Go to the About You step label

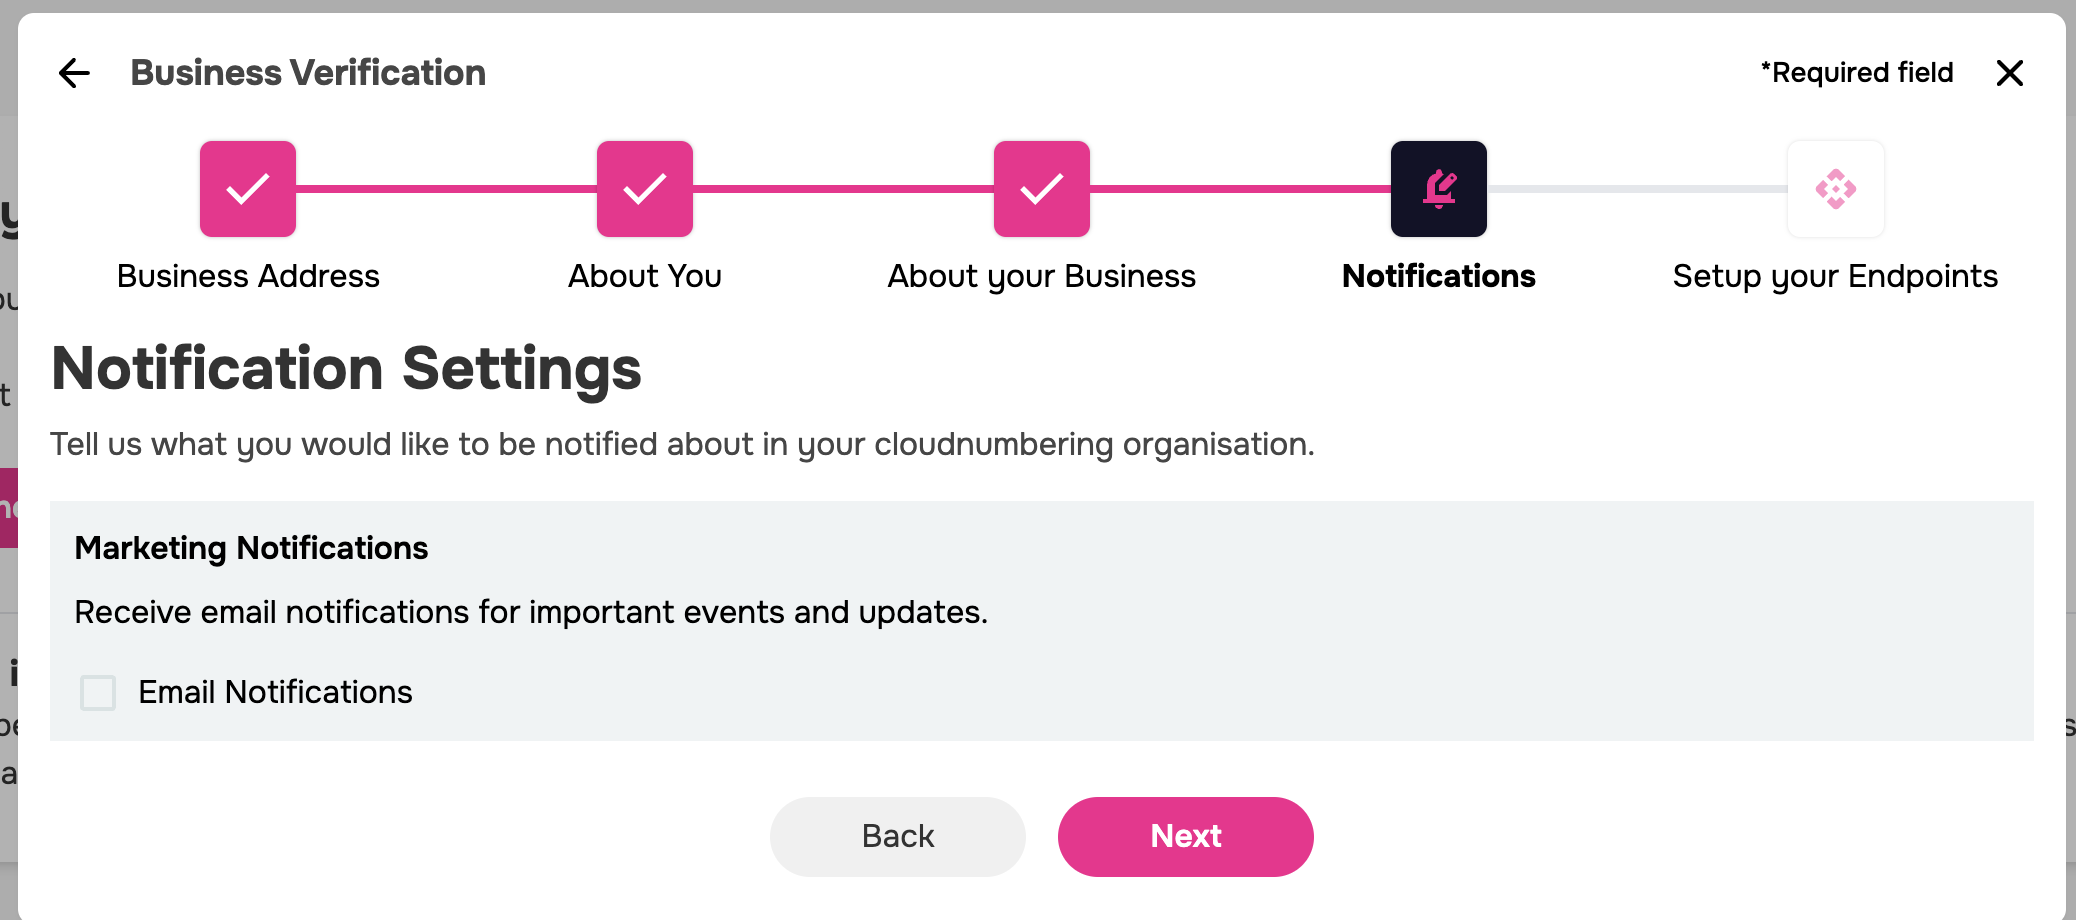click(645, 276)
